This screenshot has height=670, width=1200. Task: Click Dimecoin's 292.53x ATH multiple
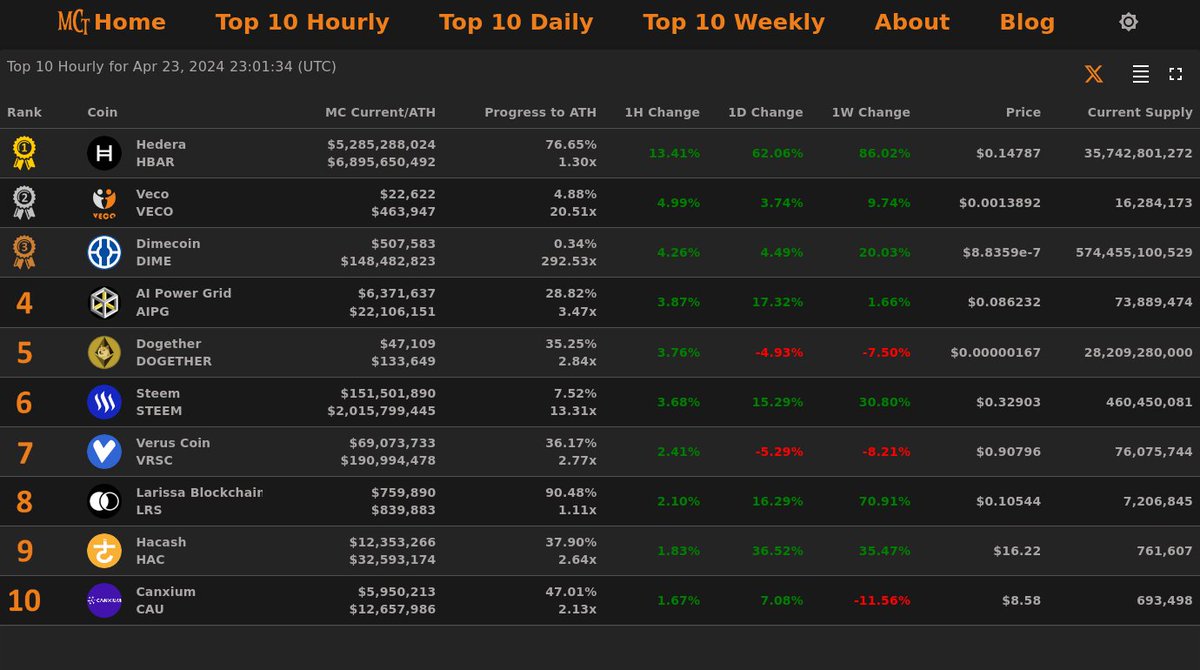569,261
